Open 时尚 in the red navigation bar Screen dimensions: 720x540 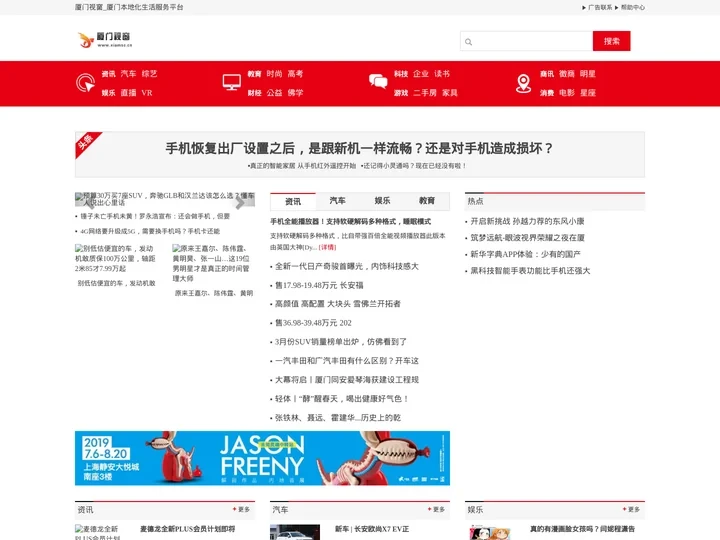pos(274,74)
